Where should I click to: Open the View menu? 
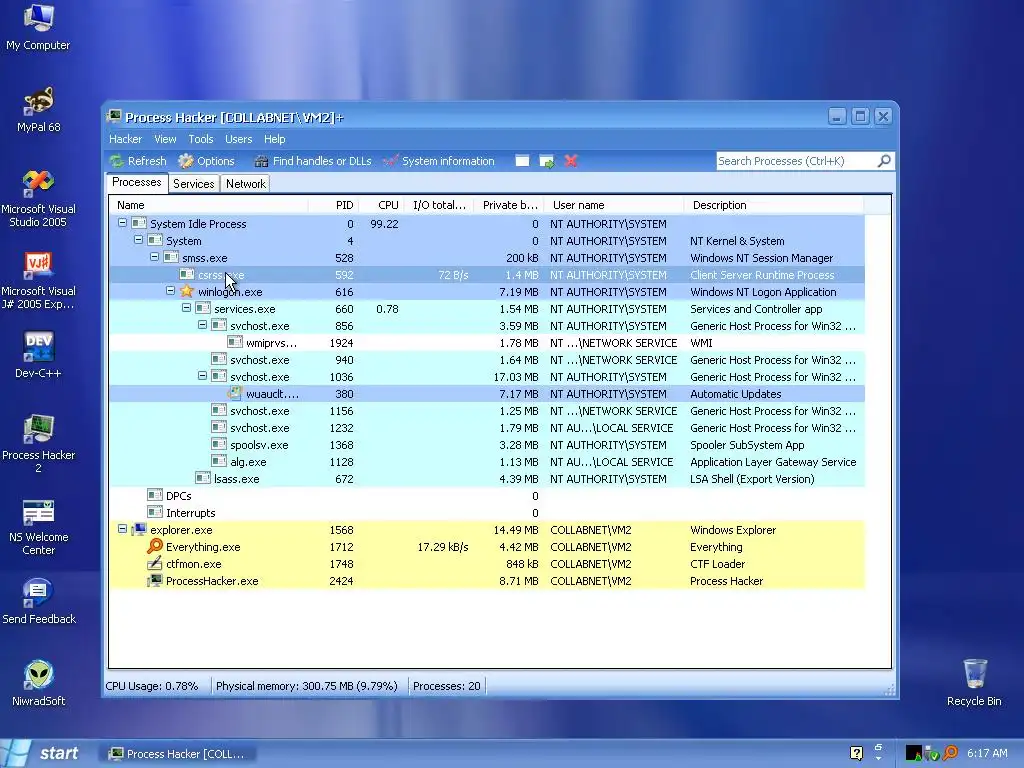point(165,139)
